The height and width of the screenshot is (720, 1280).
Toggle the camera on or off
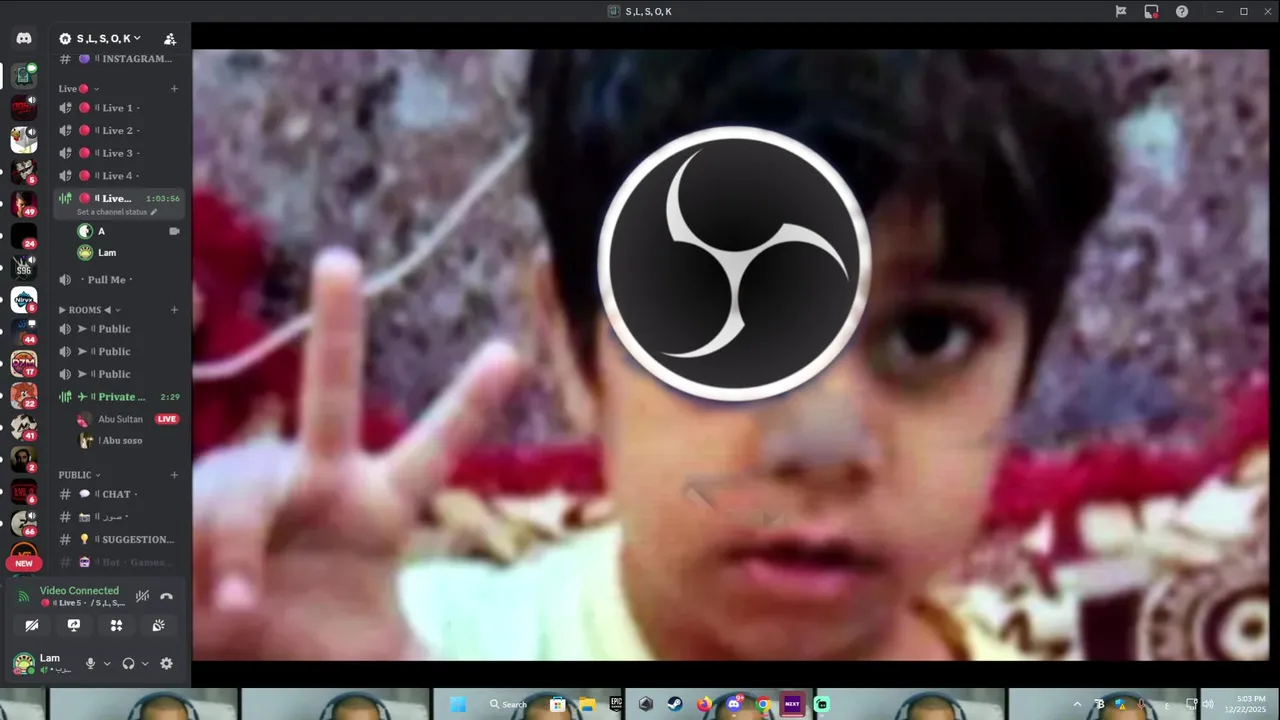click(32, 625)
